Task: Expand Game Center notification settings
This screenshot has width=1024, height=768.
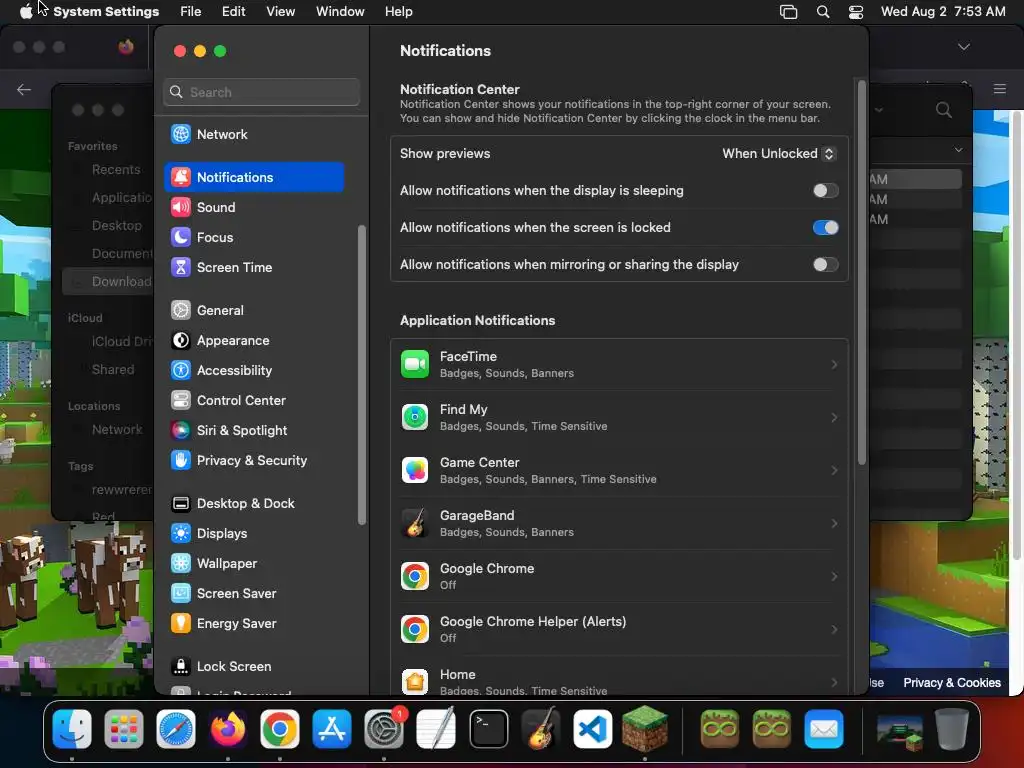Action: point(619,470)
